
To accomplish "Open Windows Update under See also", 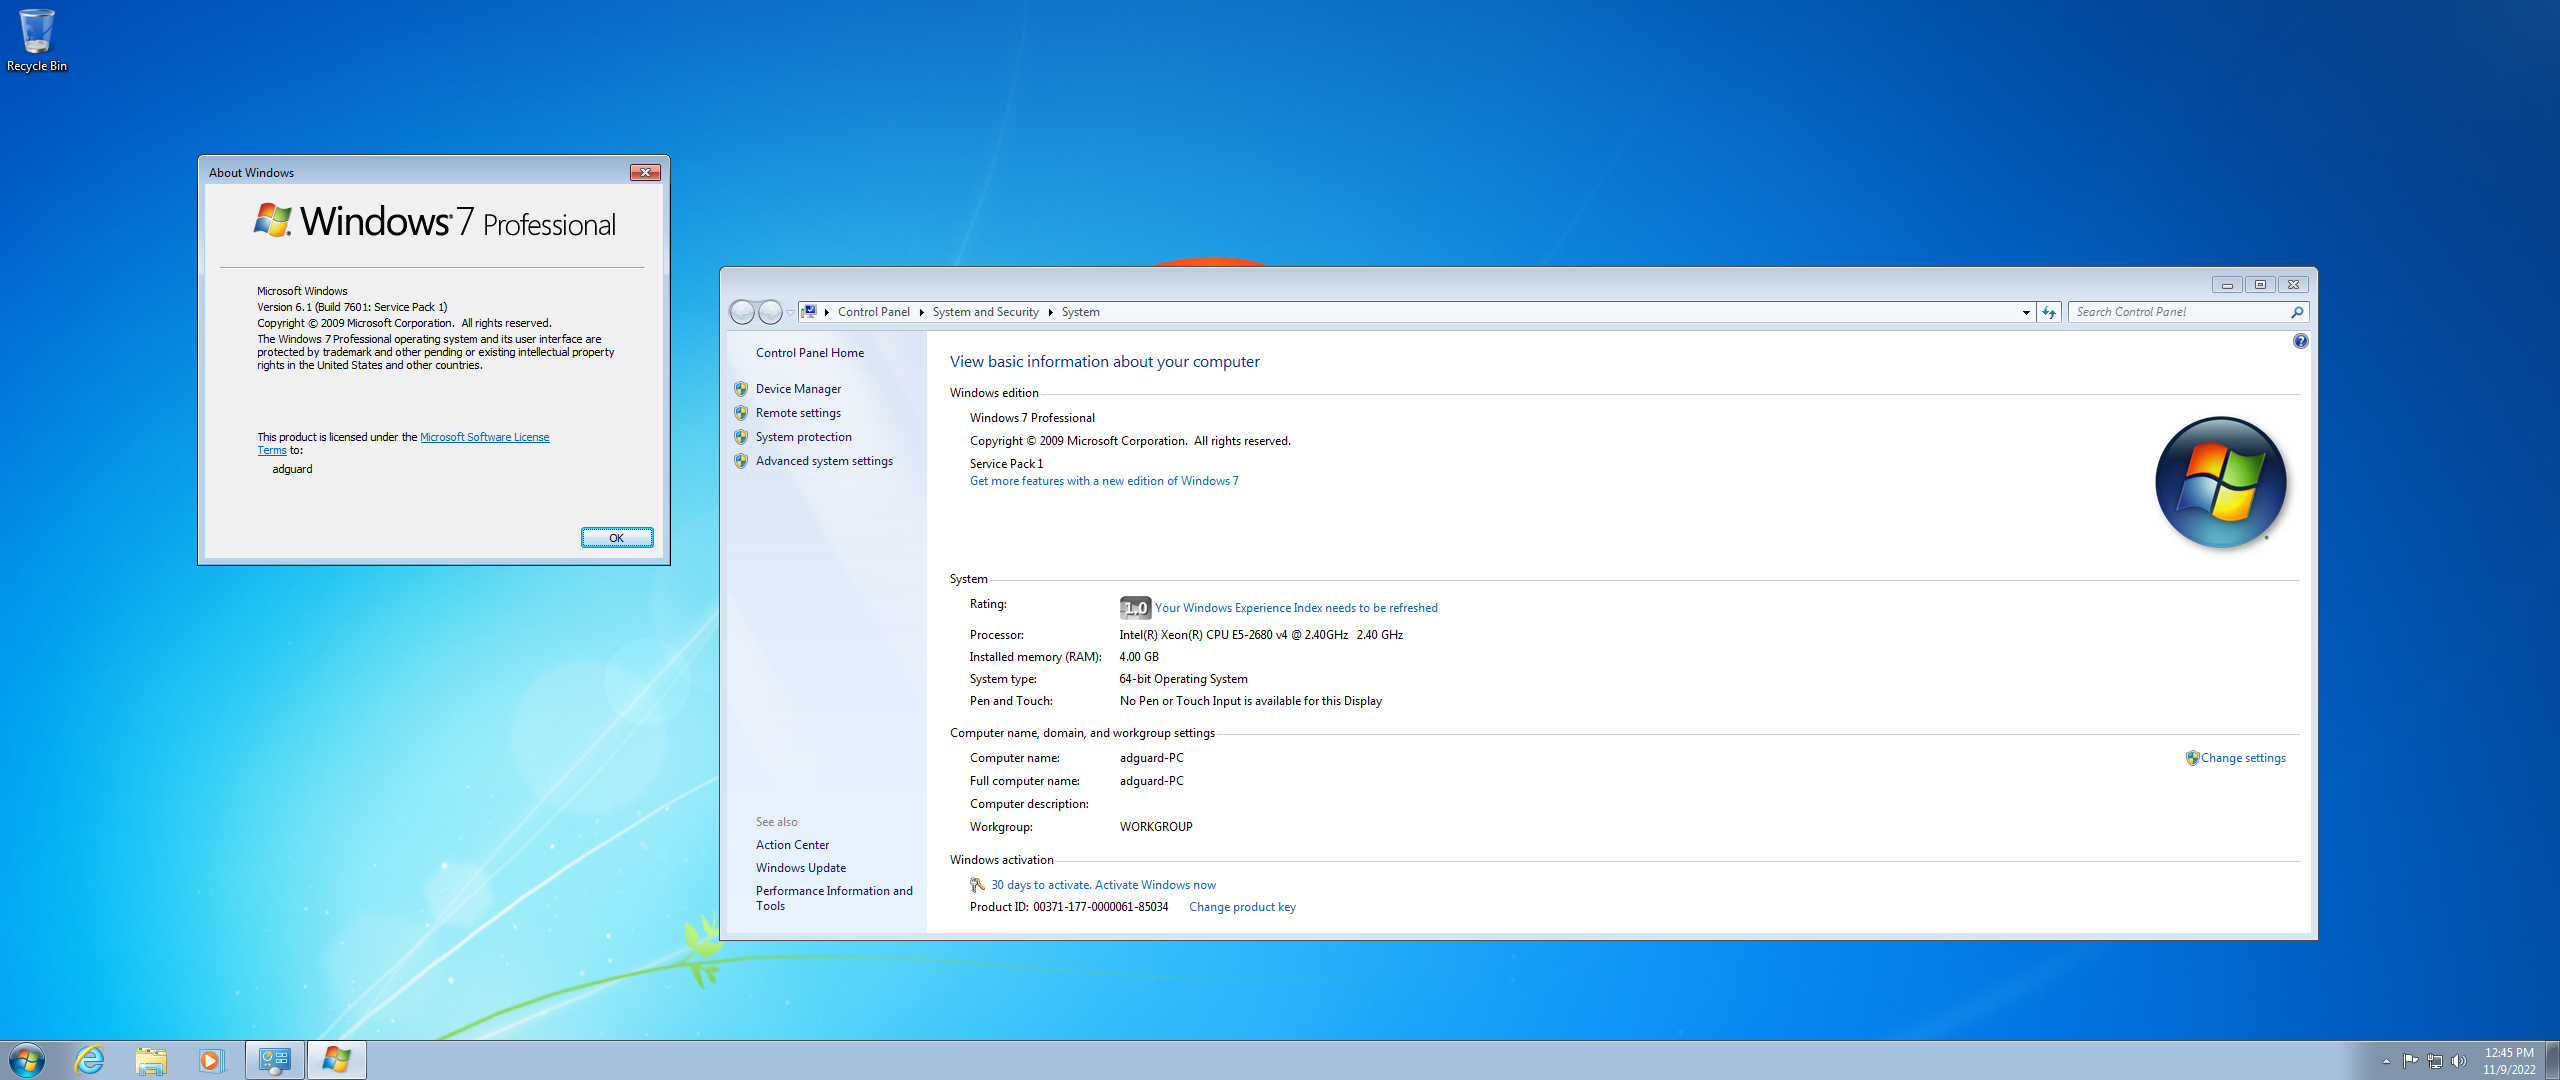I will [x=801, y=868].
